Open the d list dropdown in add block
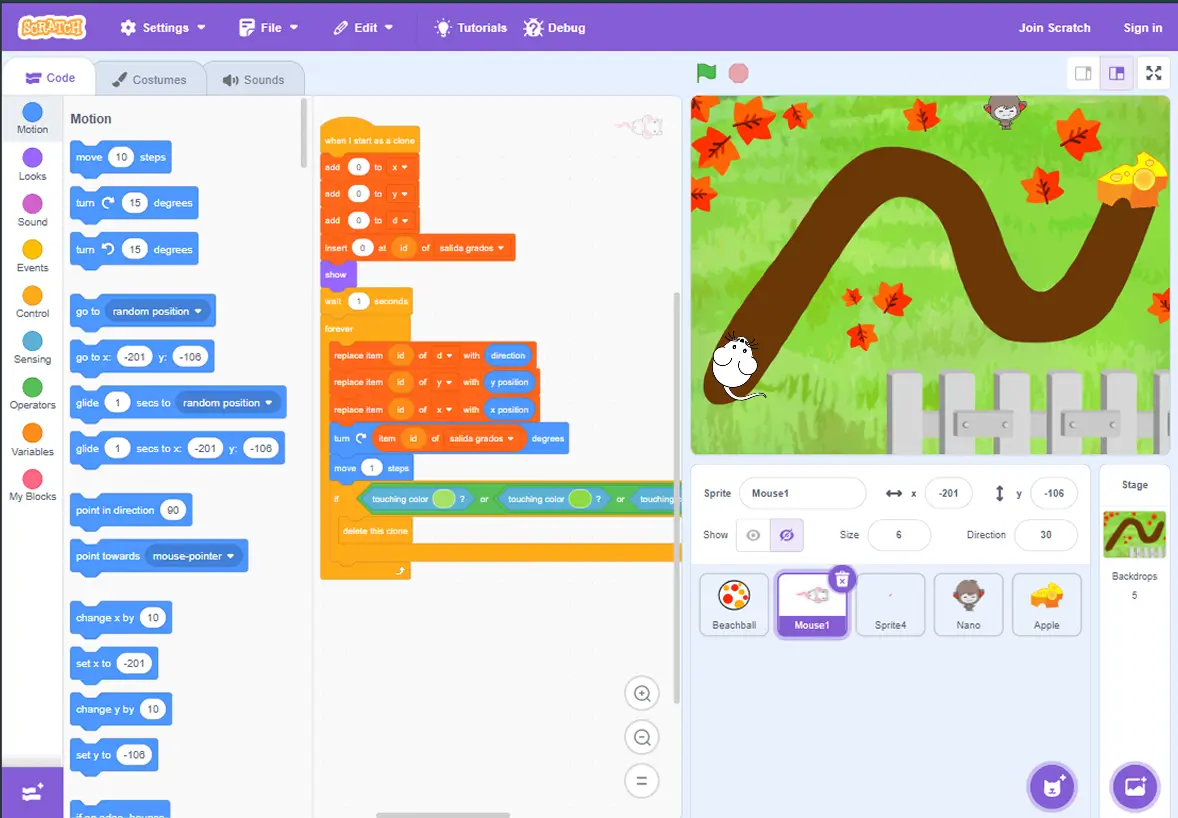The height and width of the screenshot is (818, 1178). click(399, 221)
